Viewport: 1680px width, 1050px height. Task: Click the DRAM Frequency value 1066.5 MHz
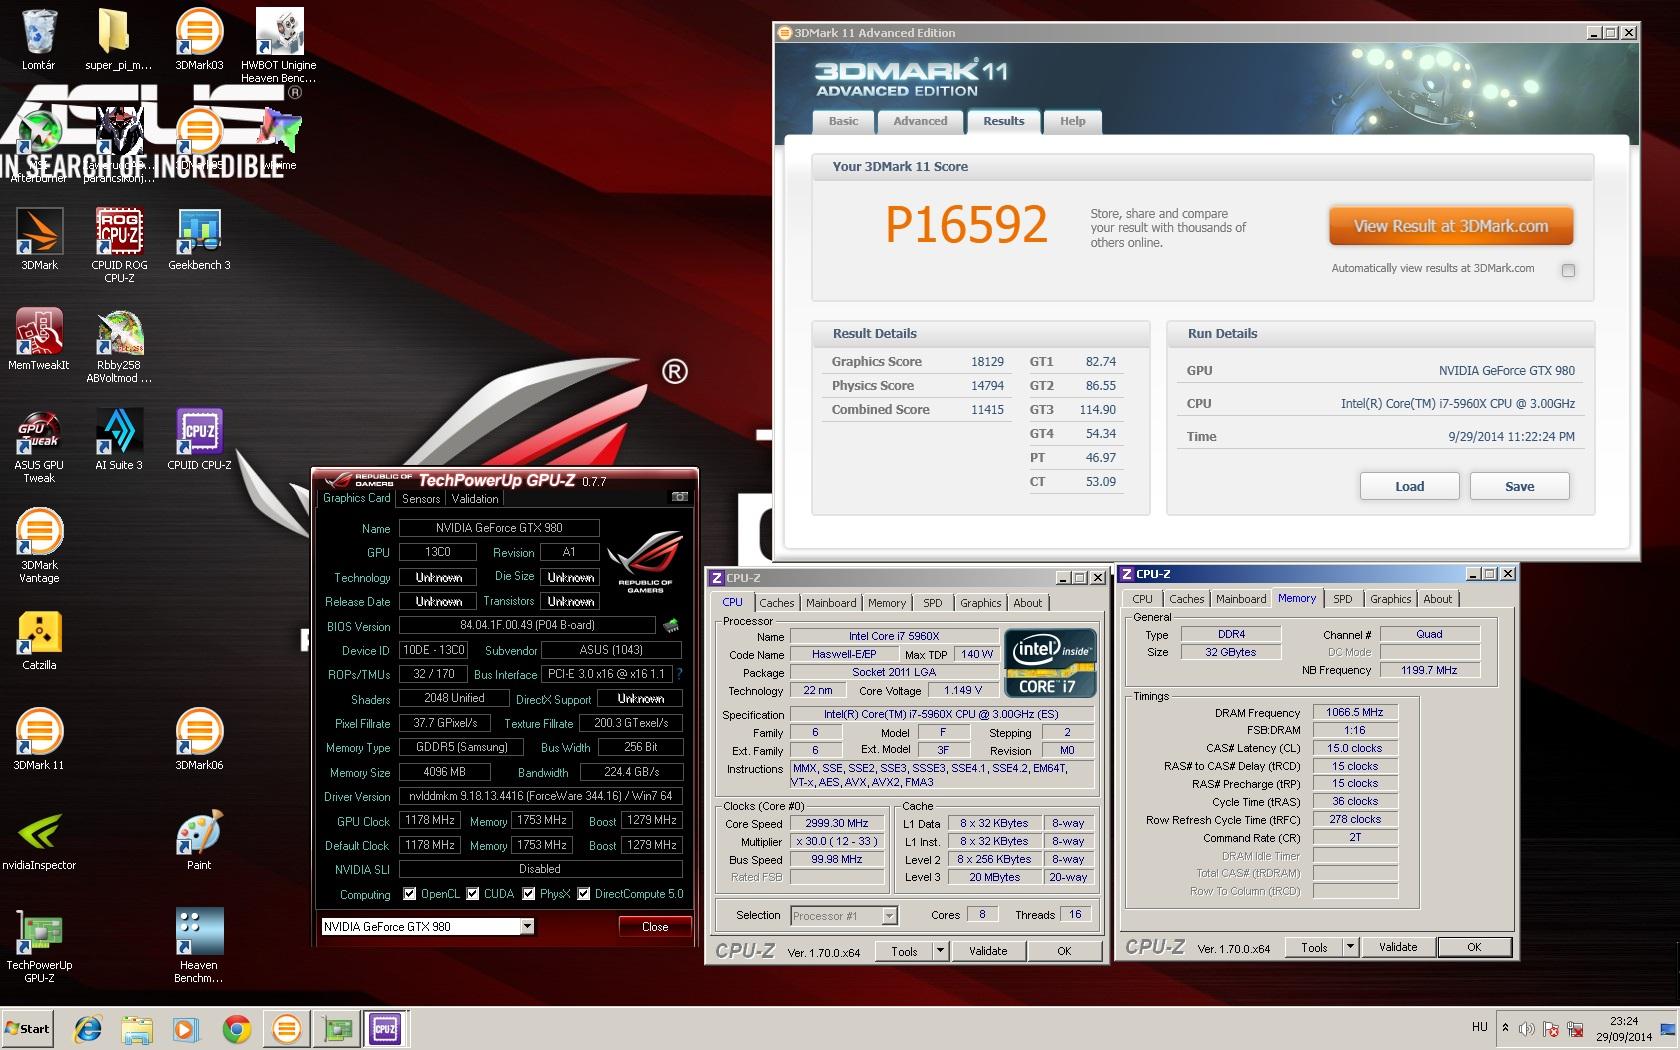tap(1355, 712)
